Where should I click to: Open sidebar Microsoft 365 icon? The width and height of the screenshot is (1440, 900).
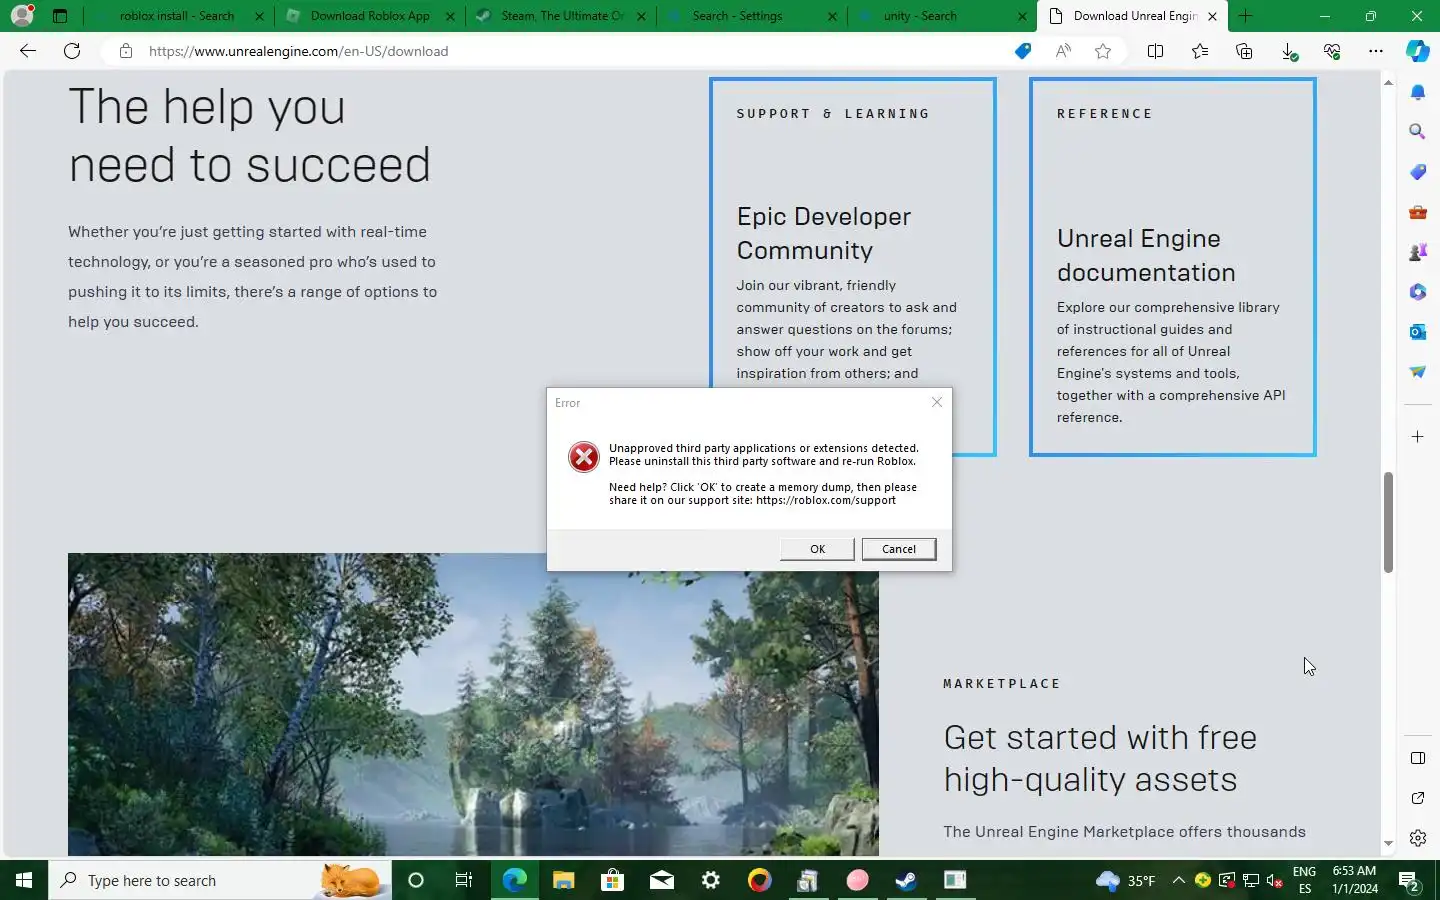[x=1418, y=292]
